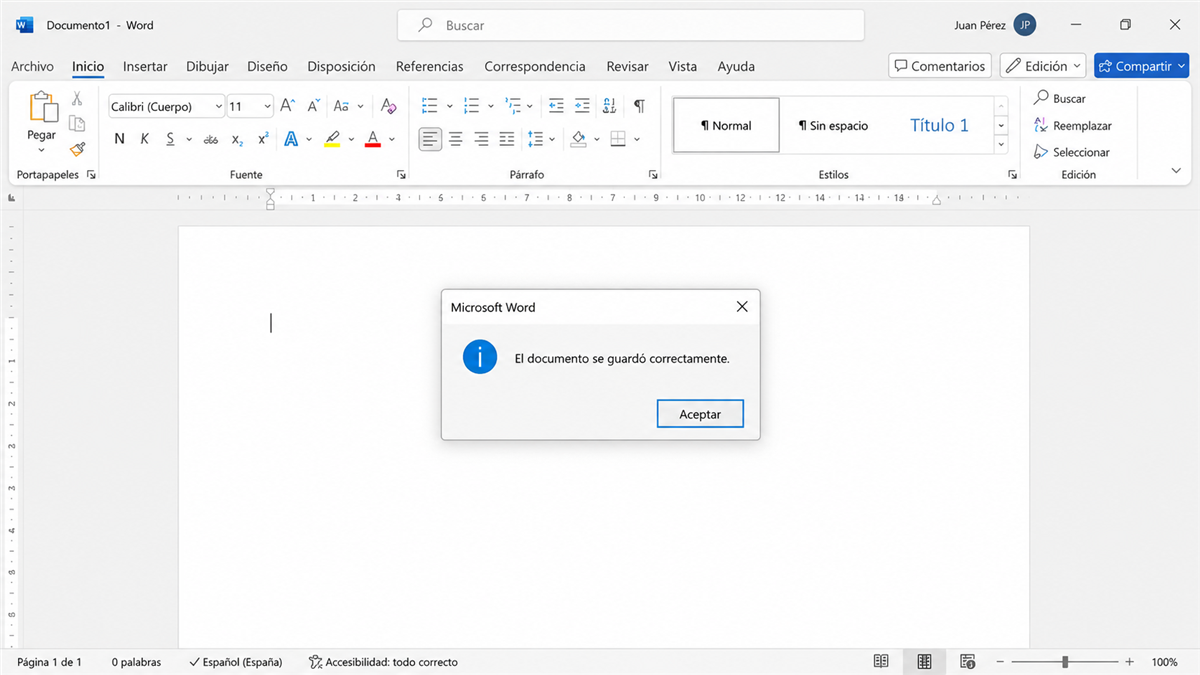Apply superscript formatting

click(263, 139)
